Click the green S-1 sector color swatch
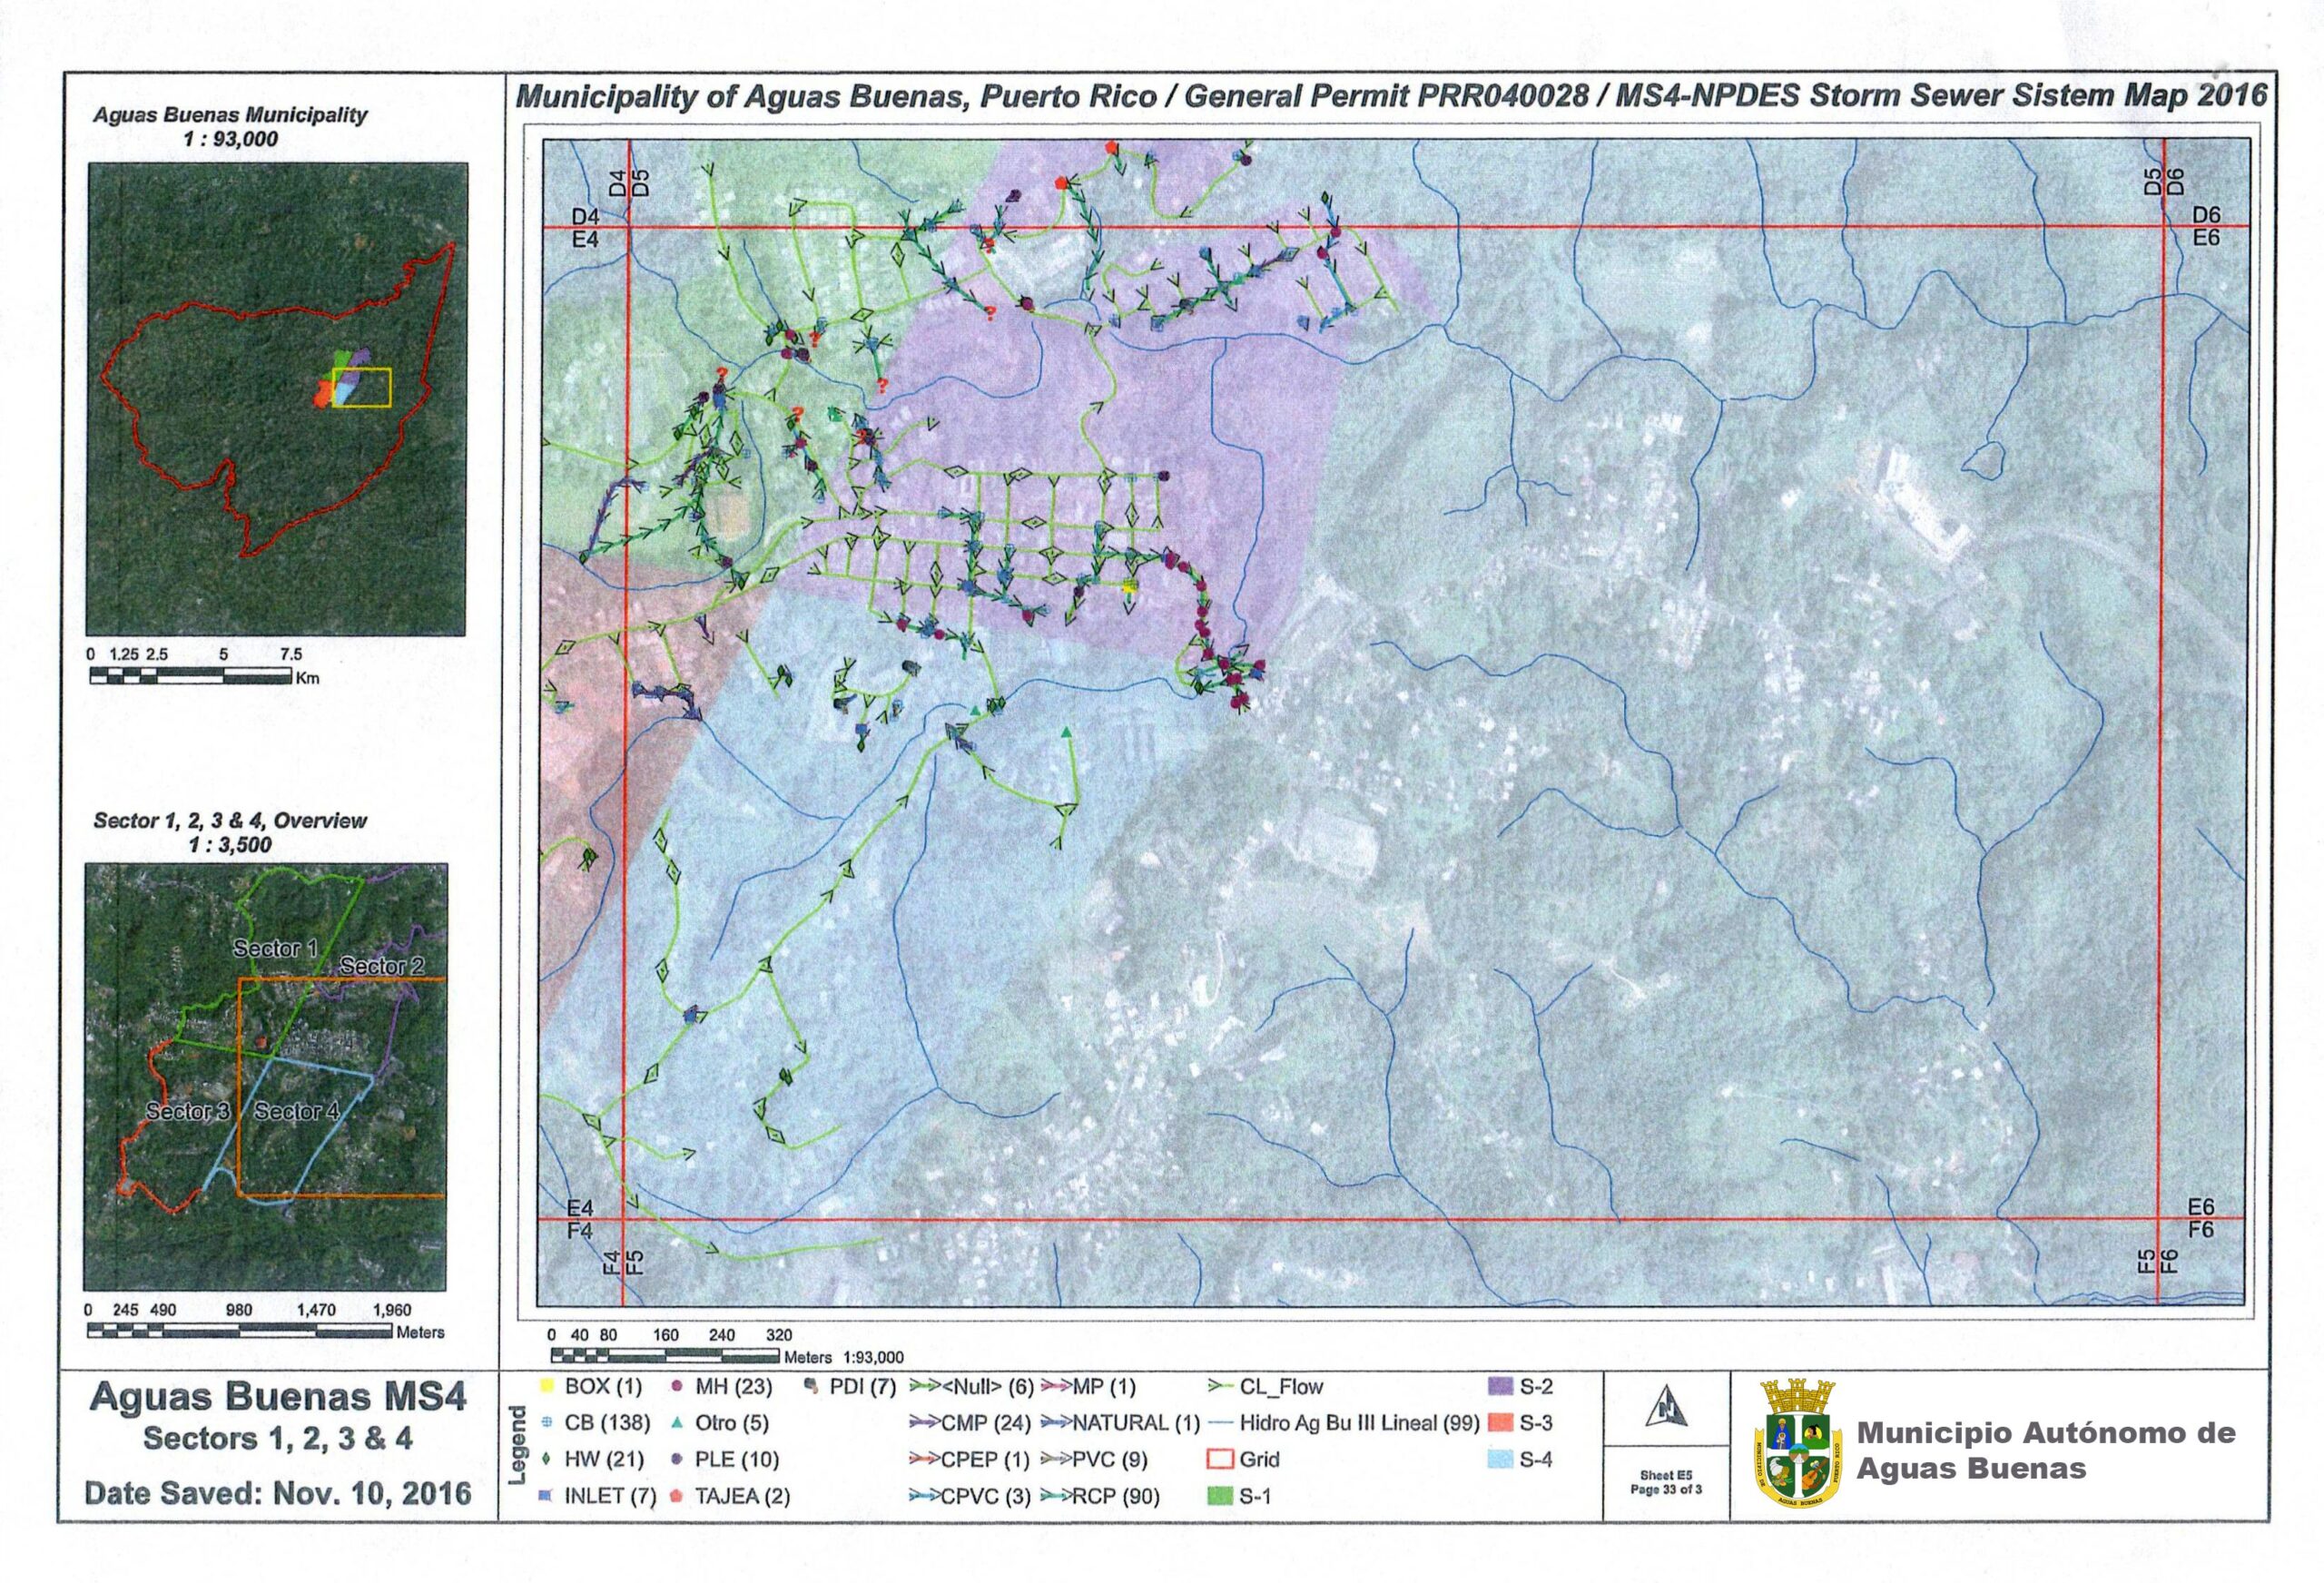 click(x=1220, y=1496)
